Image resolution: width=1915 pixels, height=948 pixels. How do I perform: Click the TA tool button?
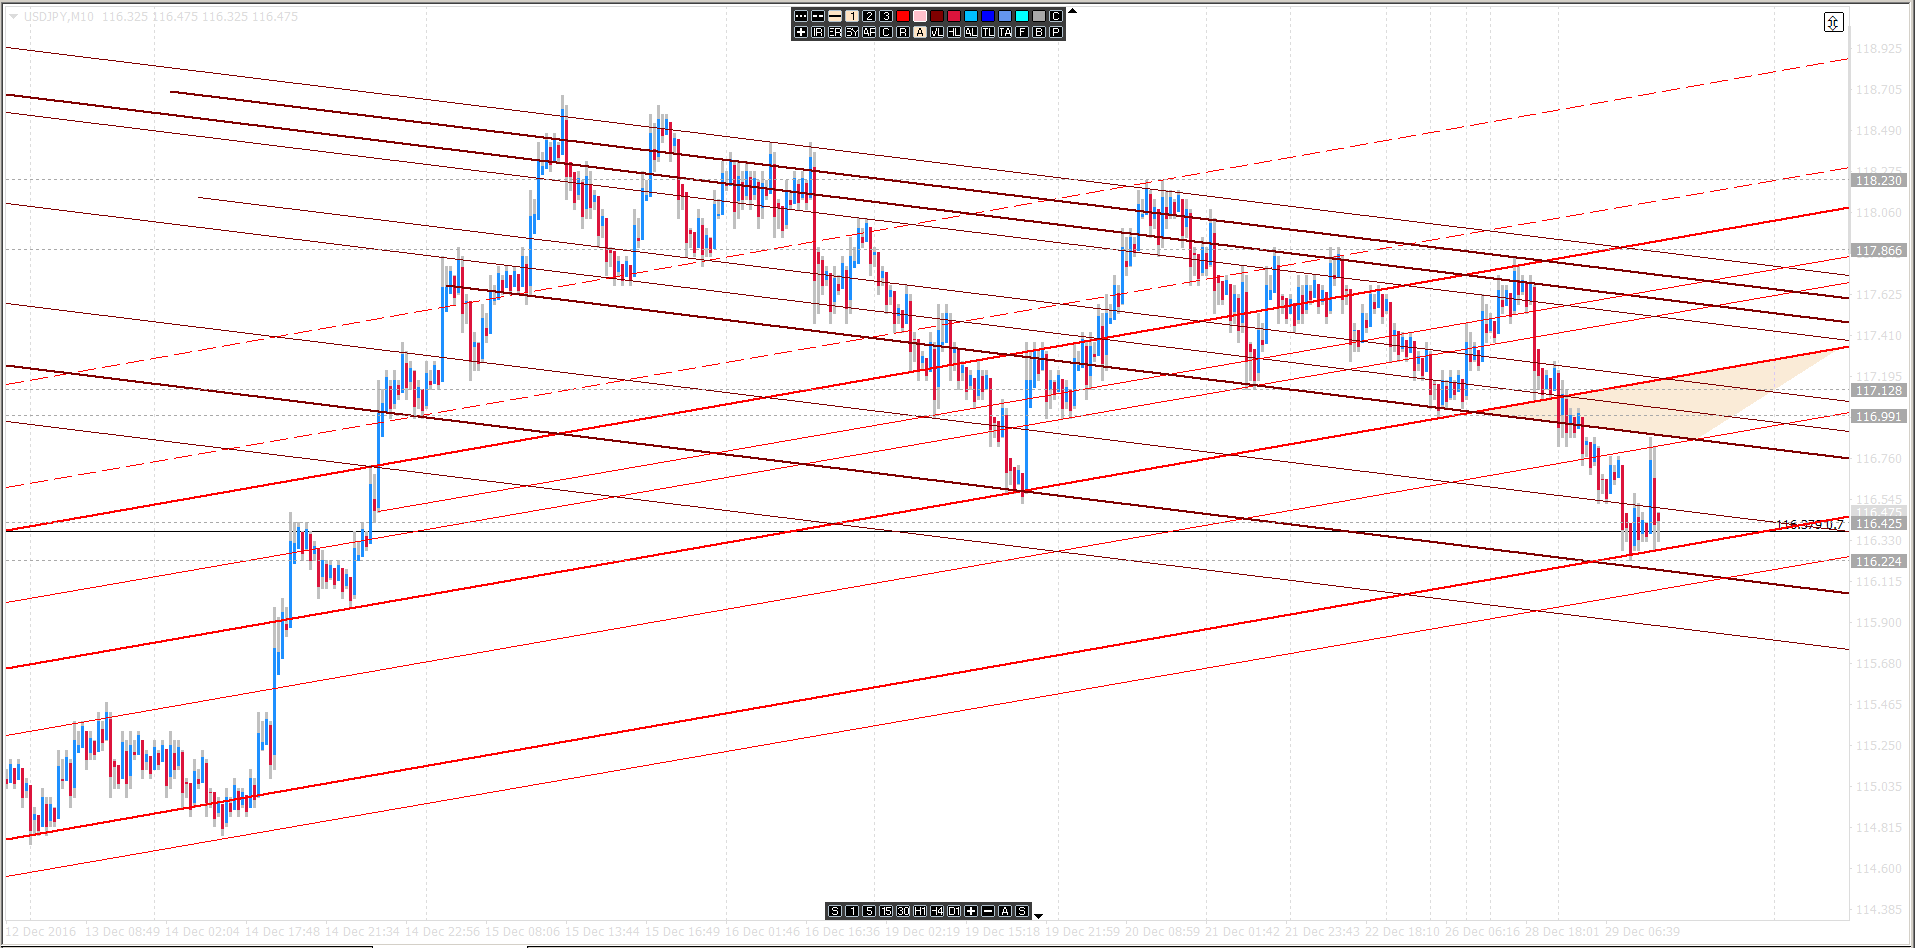pos(1005,32)
